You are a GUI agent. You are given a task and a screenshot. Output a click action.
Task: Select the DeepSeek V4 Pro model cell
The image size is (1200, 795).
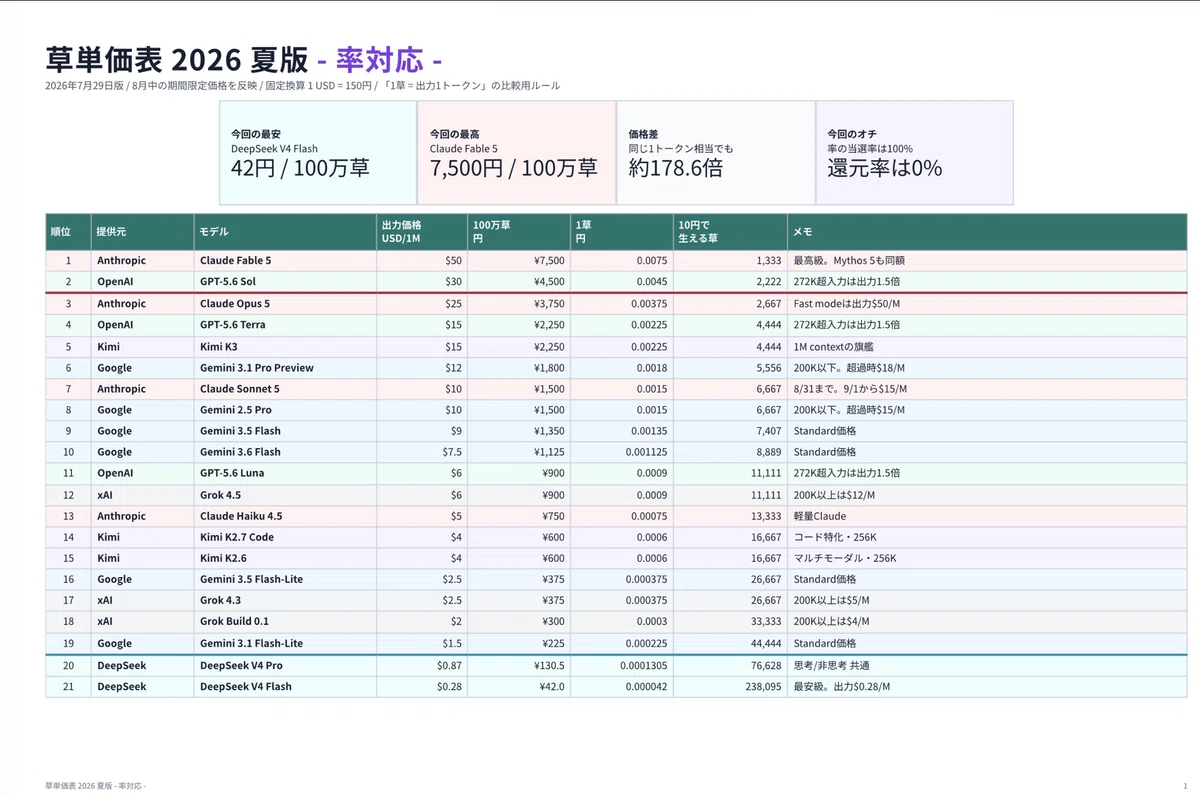click(285, 665)
